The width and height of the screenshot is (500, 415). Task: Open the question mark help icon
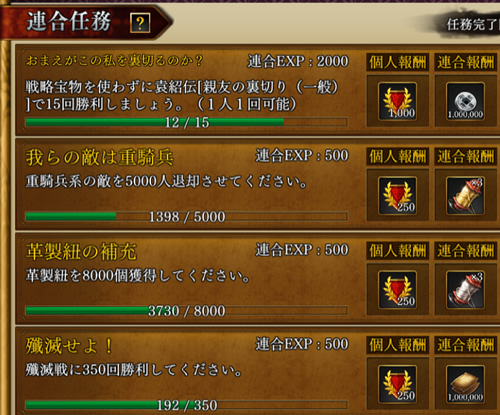[140, 23]
